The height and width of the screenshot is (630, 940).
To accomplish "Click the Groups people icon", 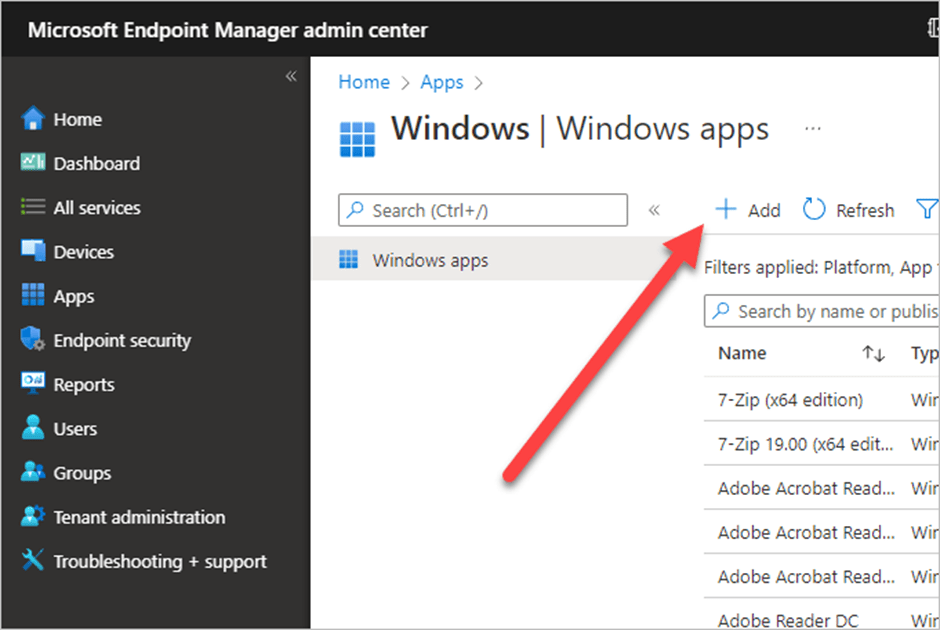I will point(33,472).
